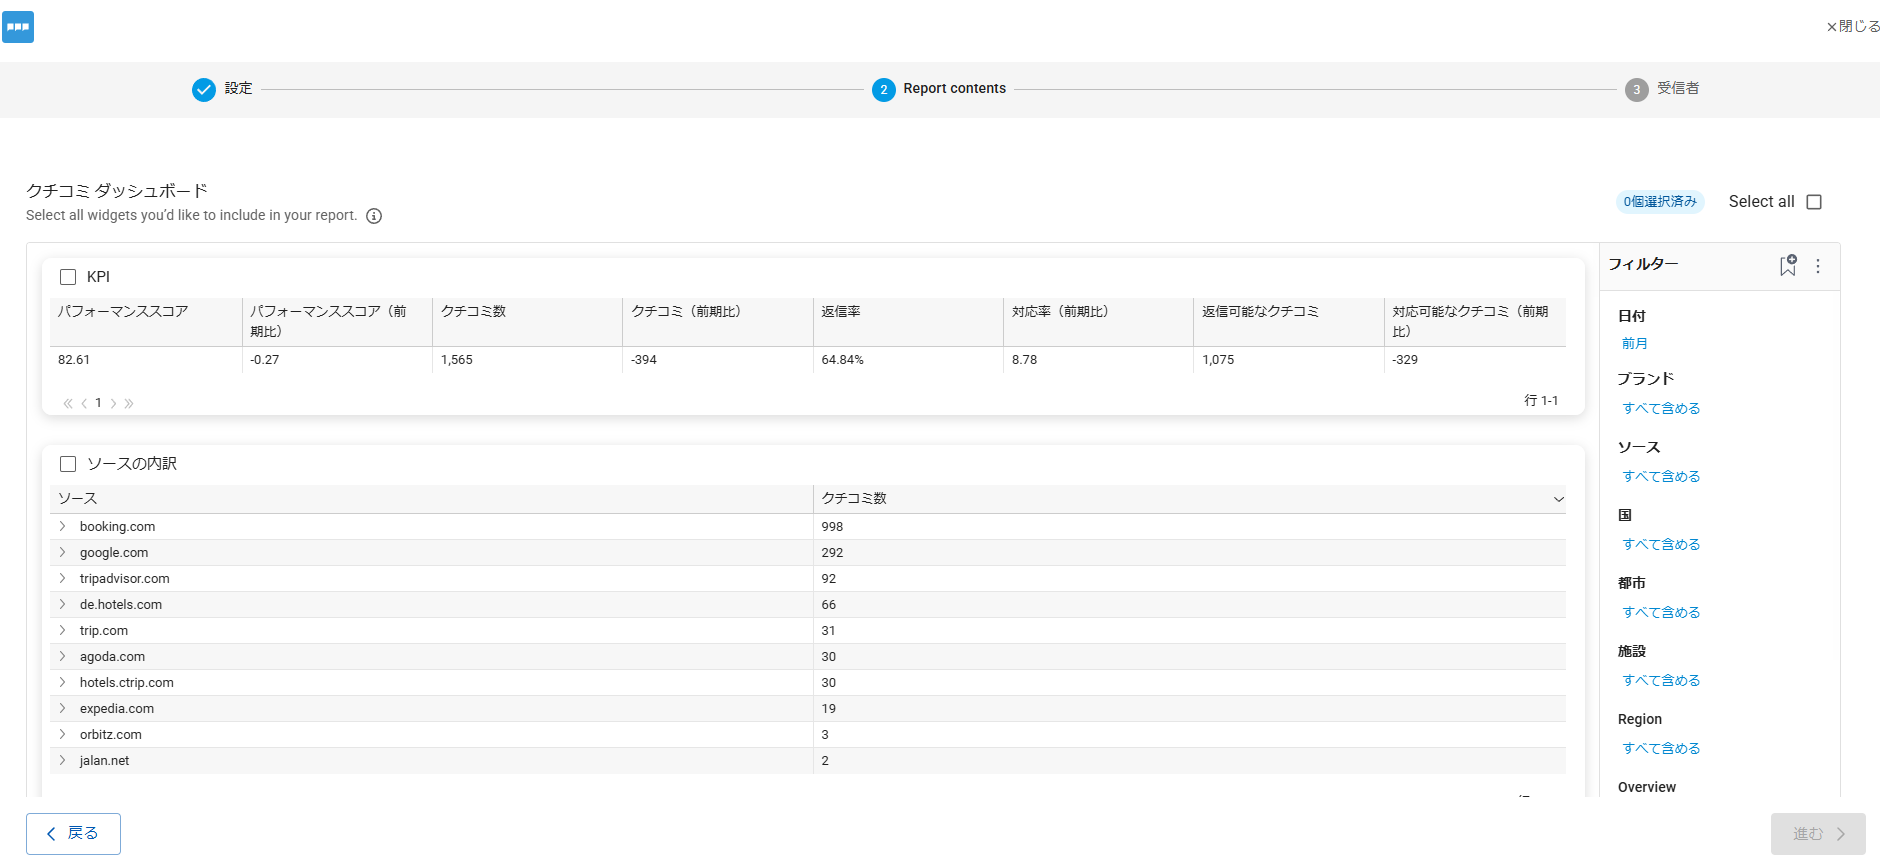Expand google.com source row
The width and height of the screenshot is (1880, 865).
pos(62,552)
